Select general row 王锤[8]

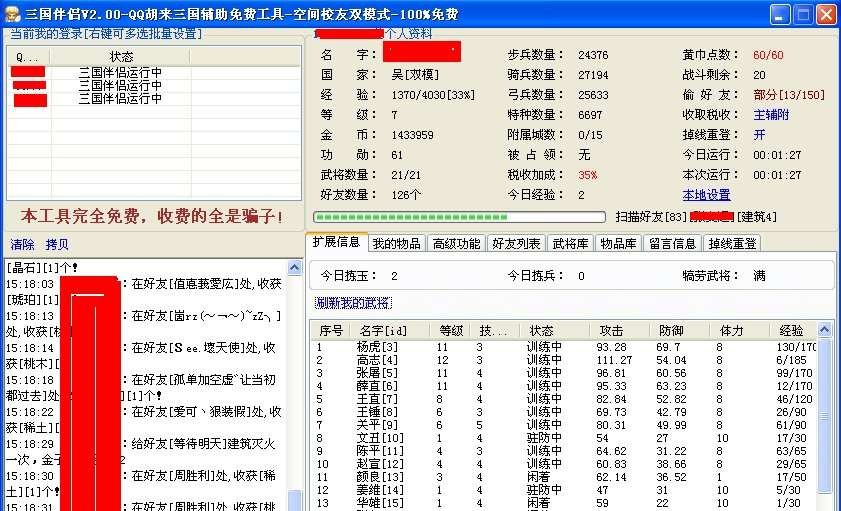[x=563, y=412]
